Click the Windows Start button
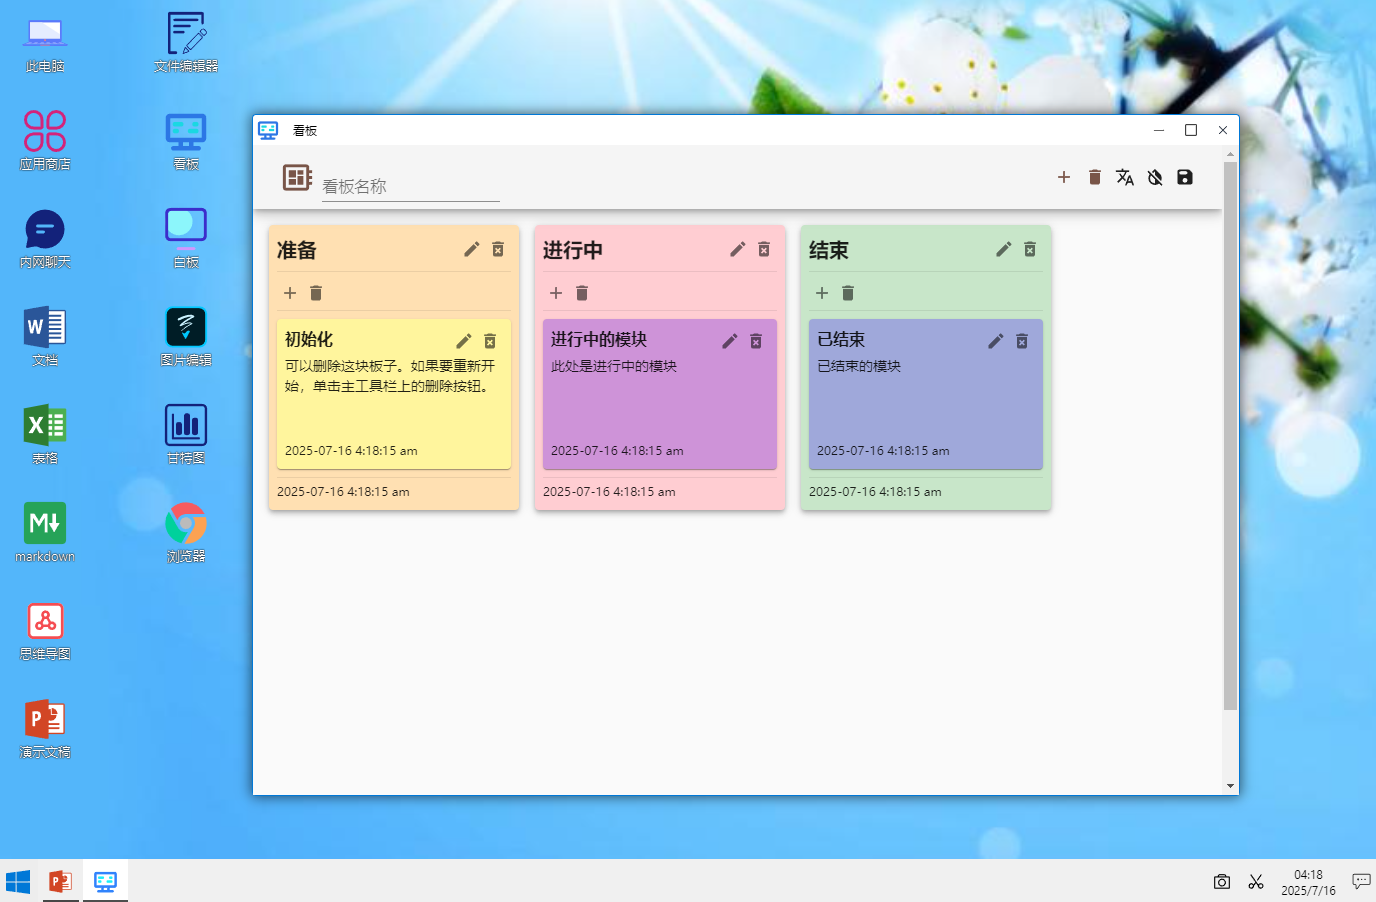The height and width of the screenshot is (902, 1376). pyautogui.click(x=18, y=881)
